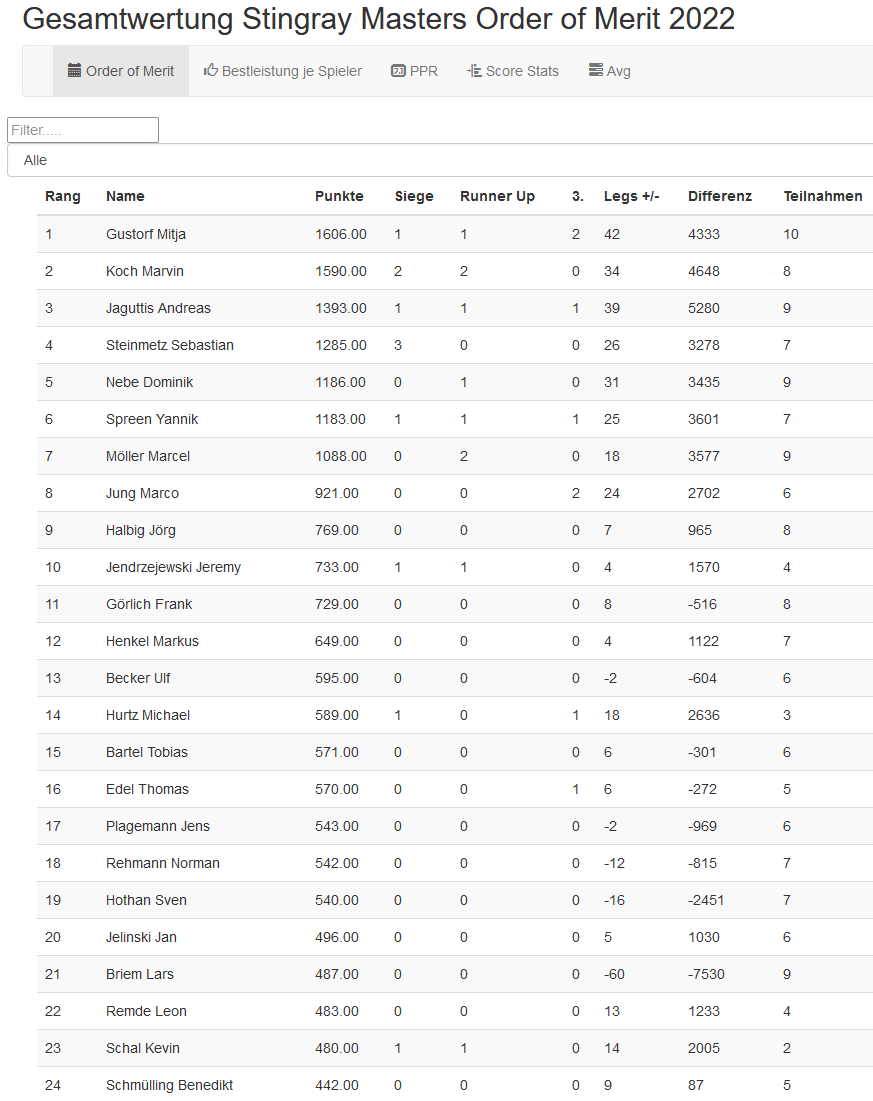This screenshot has height=1101, width=873.
Task: Click the Score Stats slider icon
Action: tap(474, 71)
